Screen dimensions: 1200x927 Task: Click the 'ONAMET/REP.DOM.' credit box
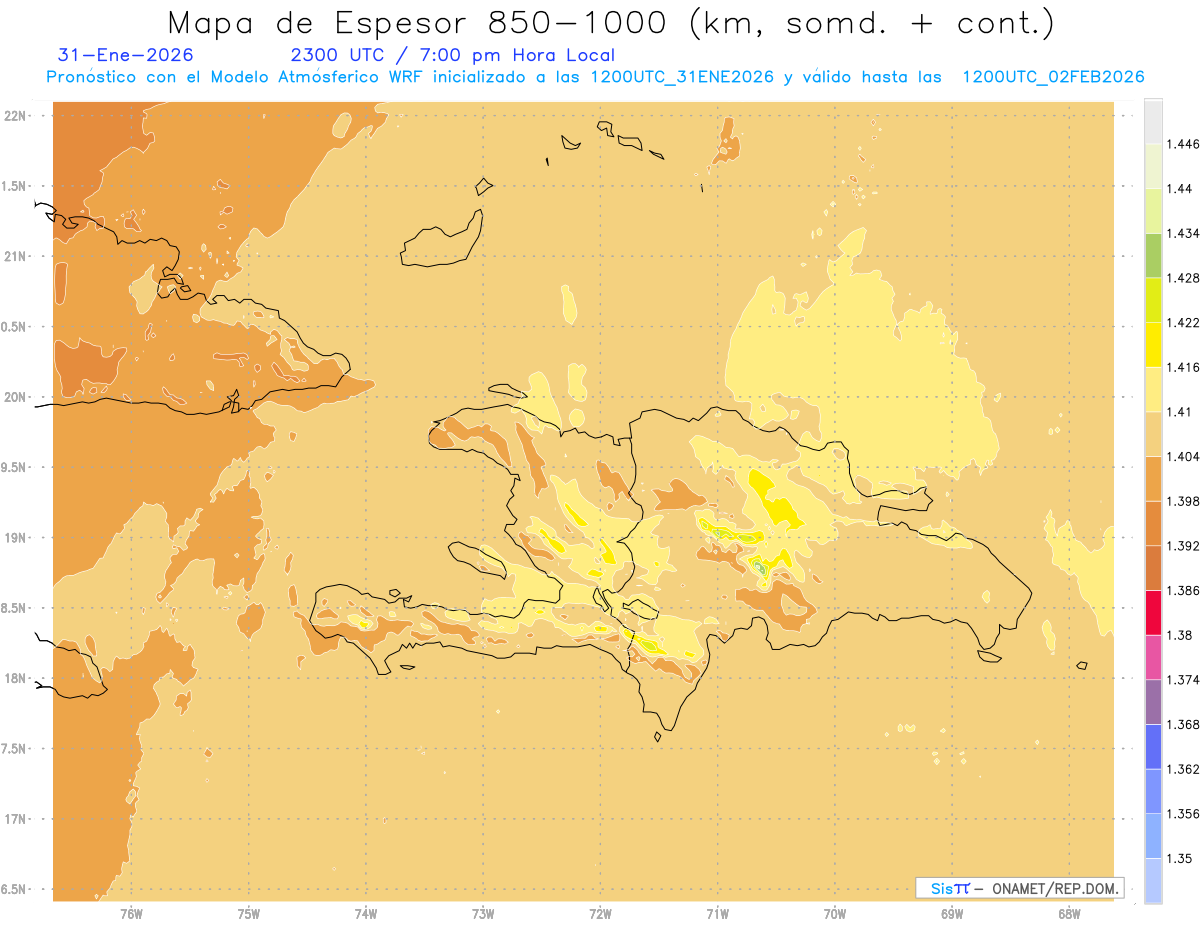pos(1019,888)
